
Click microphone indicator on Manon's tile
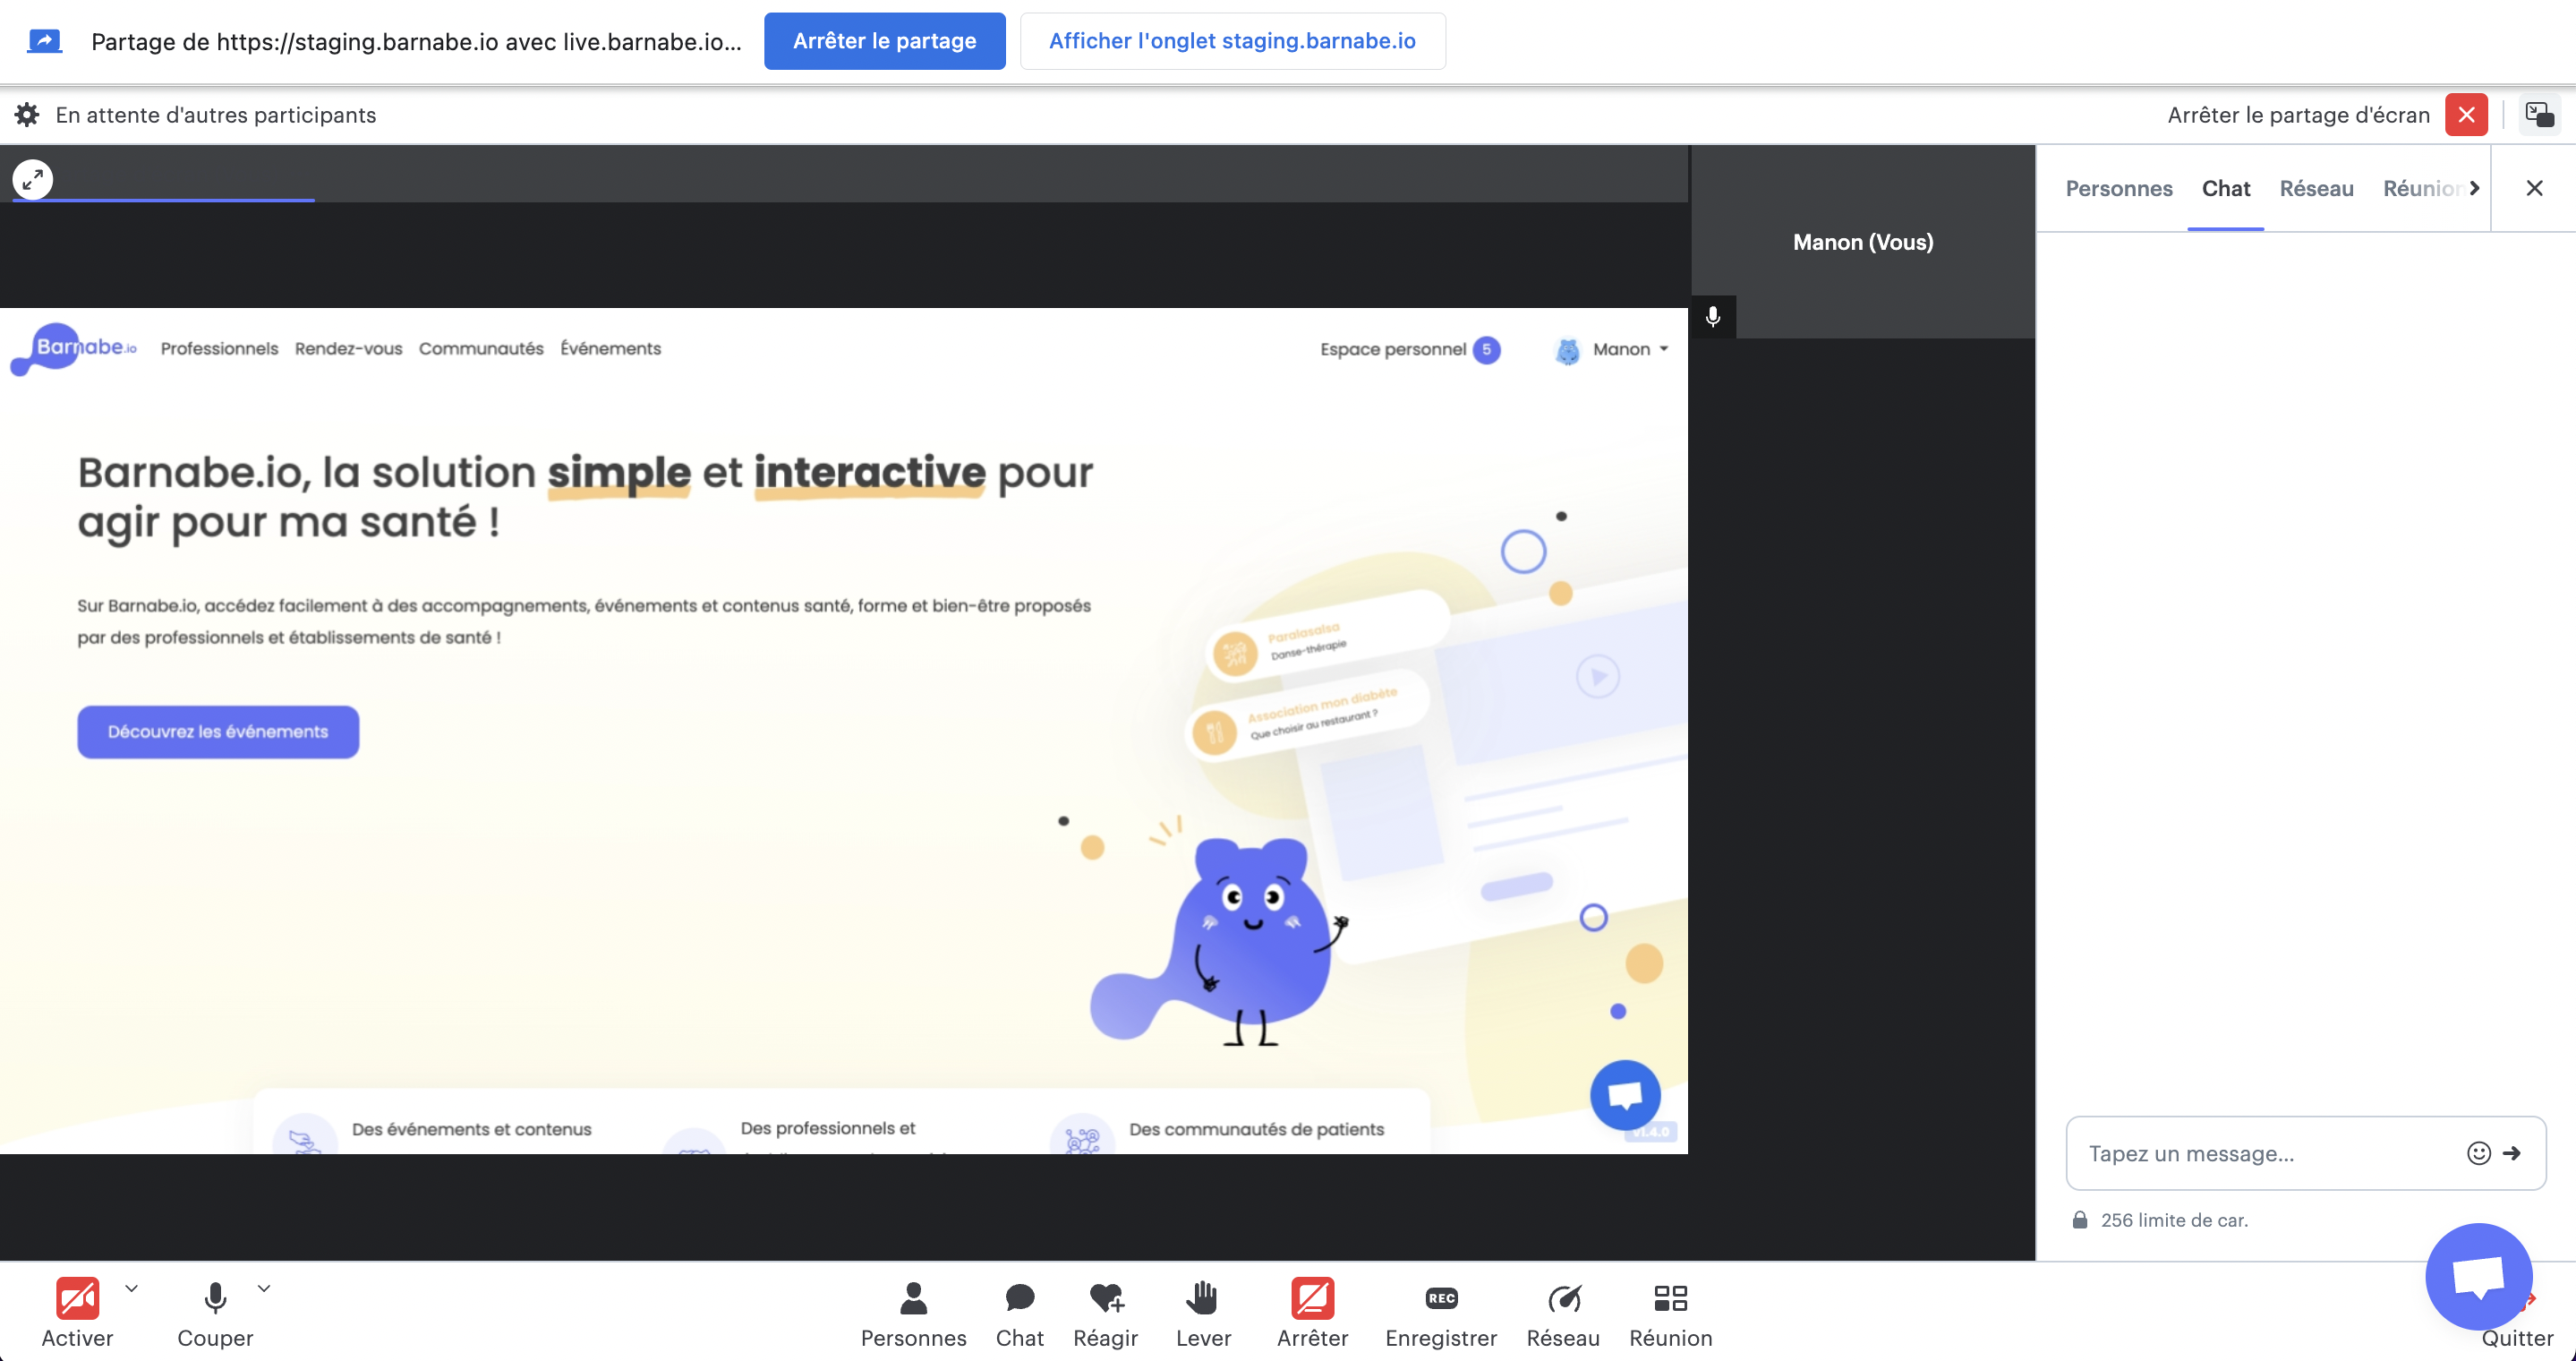click(1713, 317)
